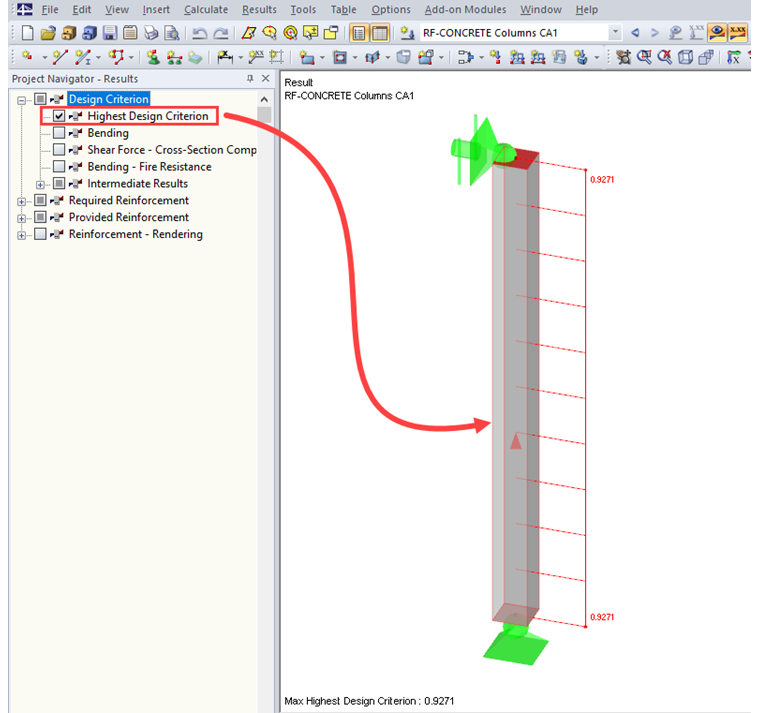Click the Undo arrow
This screenshot has height=713, width=760.
(199, 33)
